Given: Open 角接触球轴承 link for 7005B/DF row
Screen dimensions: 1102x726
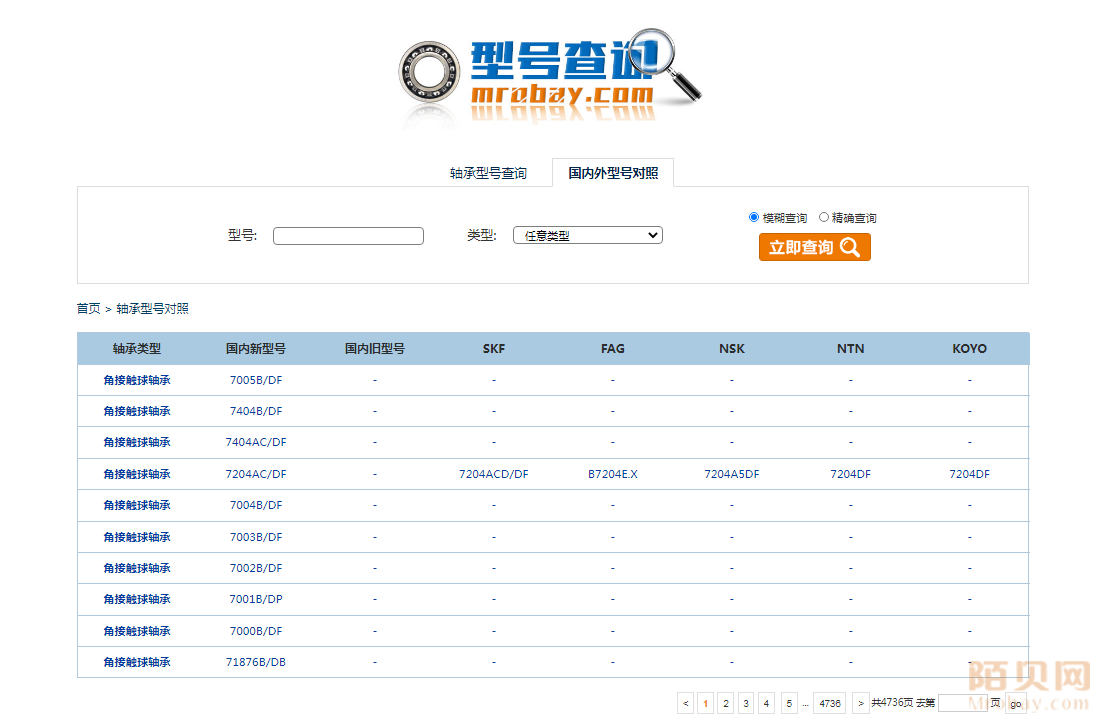Looking at the screenshot, I should [137, 380].
